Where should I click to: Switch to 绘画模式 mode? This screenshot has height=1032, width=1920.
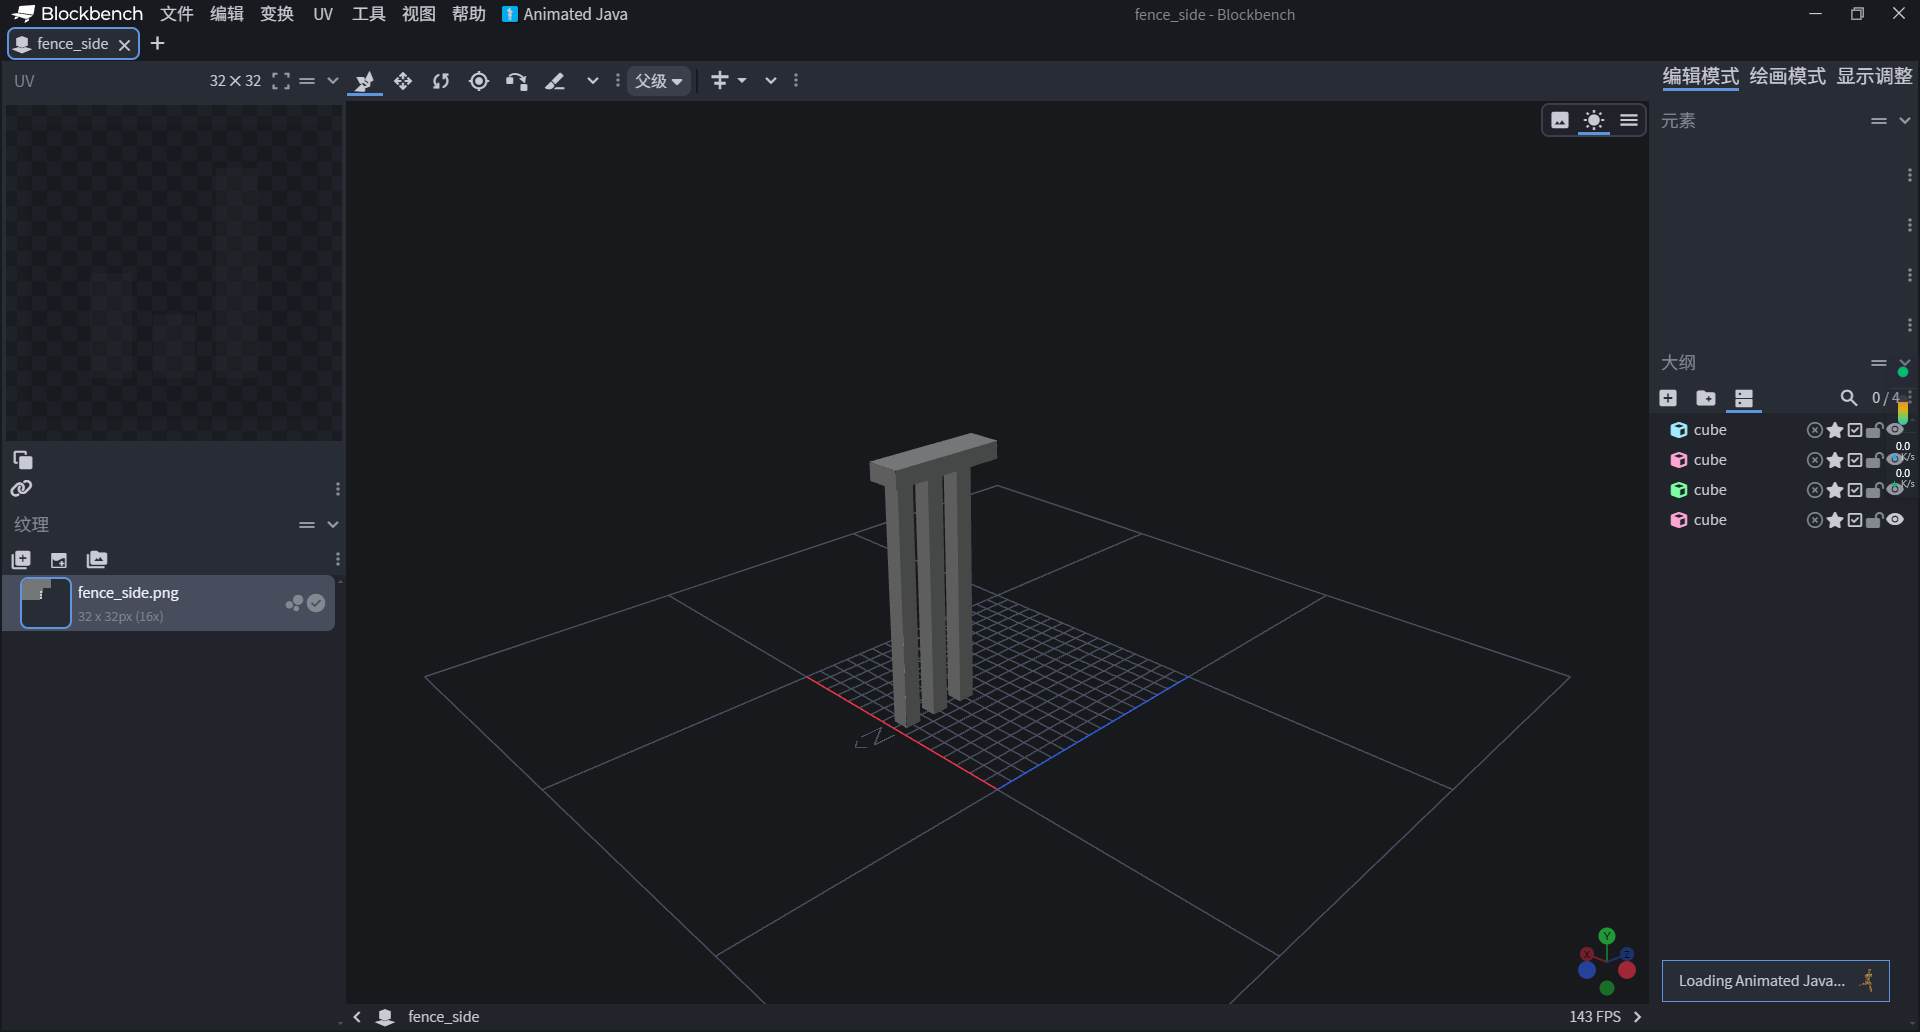click(1787, 77)
